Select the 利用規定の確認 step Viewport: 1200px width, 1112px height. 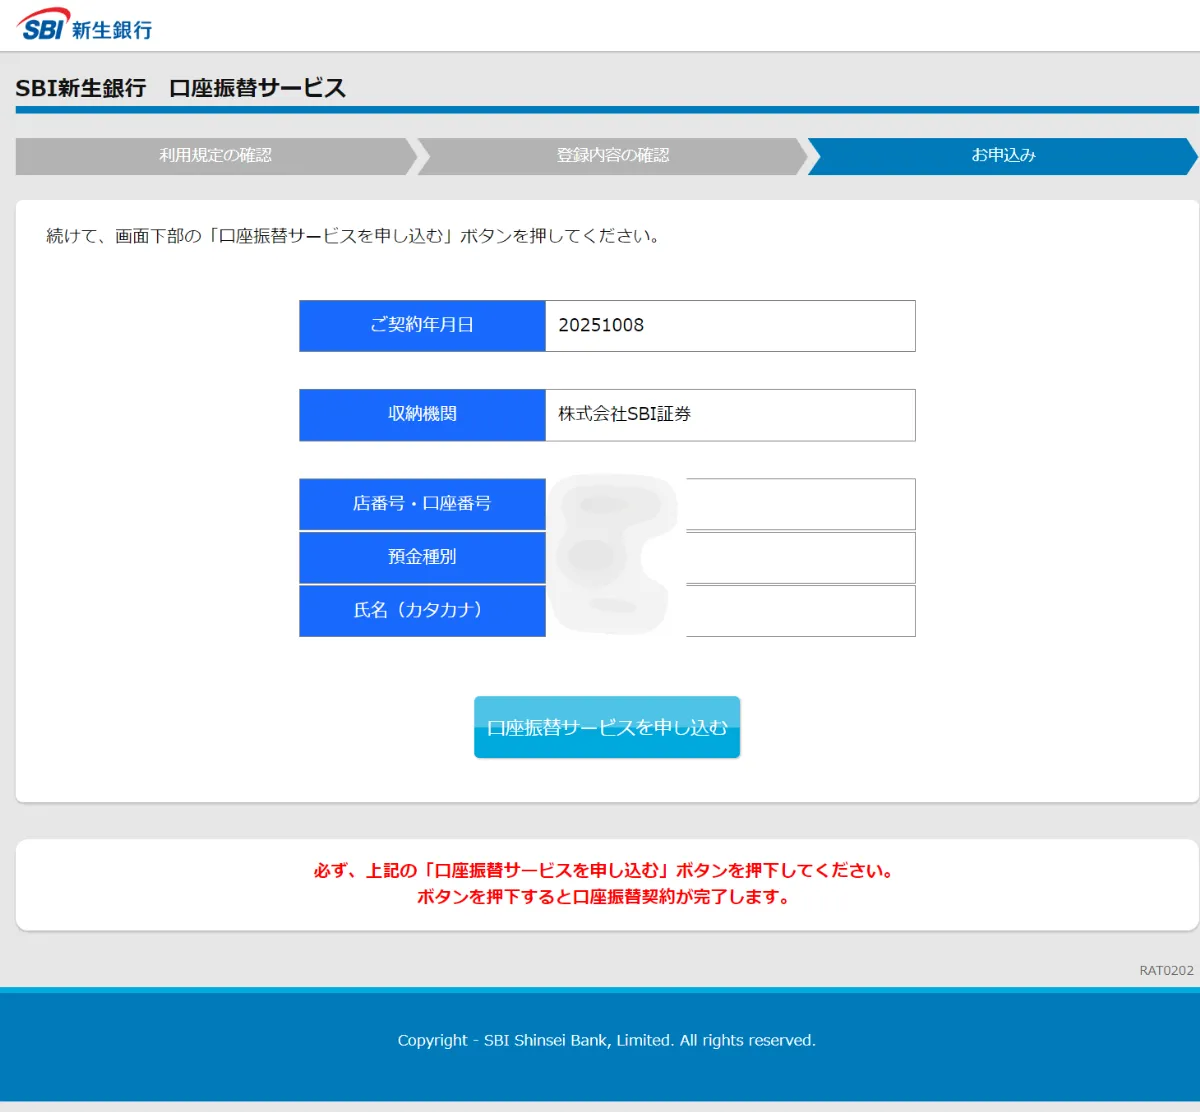coord(215,156)
